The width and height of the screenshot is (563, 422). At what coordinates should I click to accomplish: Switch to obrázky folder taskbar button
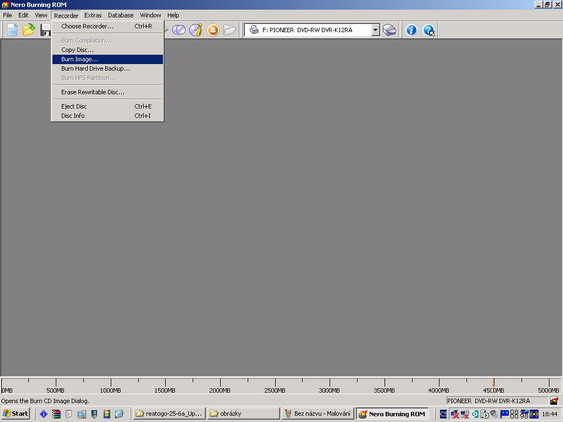point(243,414)
